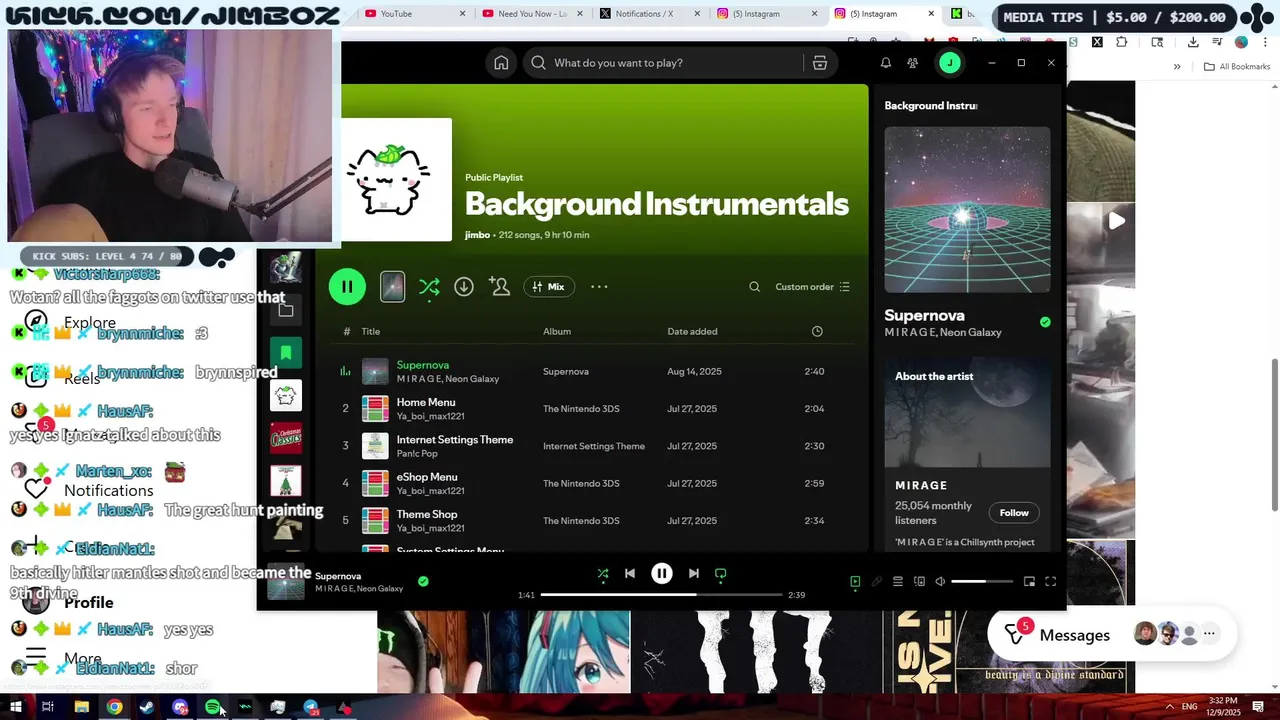Image resolution: width=1280 pixels, height=720 pixels.
Task: Open Chrome extensions puzzle icon
Action: point(1121,42)
